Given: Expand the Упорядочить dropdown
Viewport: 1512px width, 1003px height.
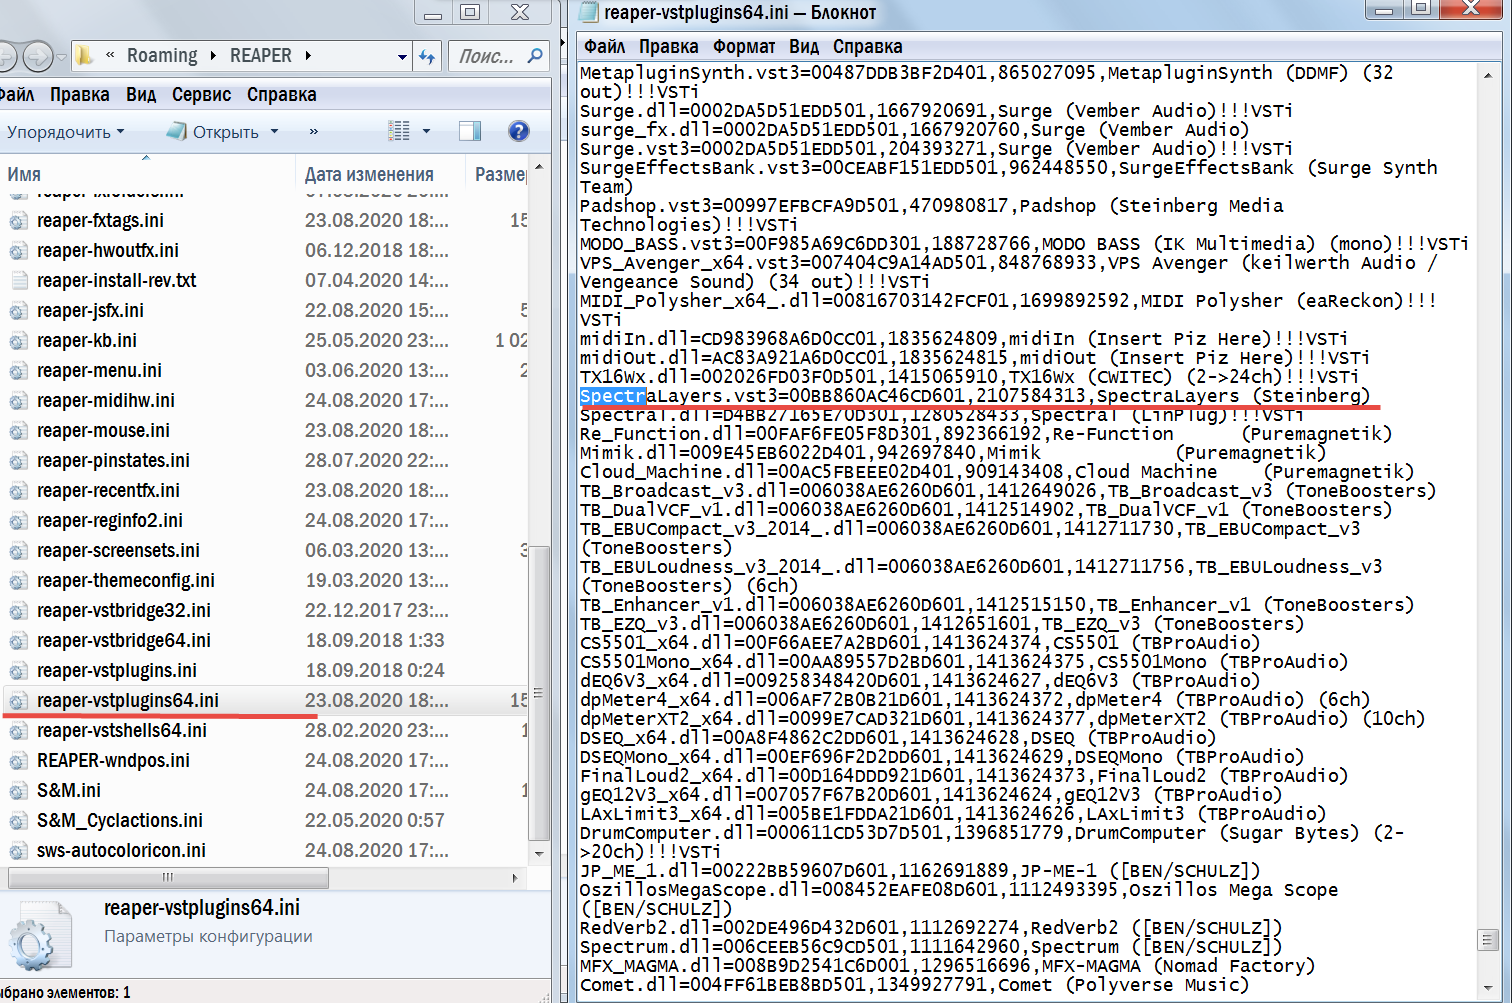Looking at the screenshot, I should click(66, 132).
